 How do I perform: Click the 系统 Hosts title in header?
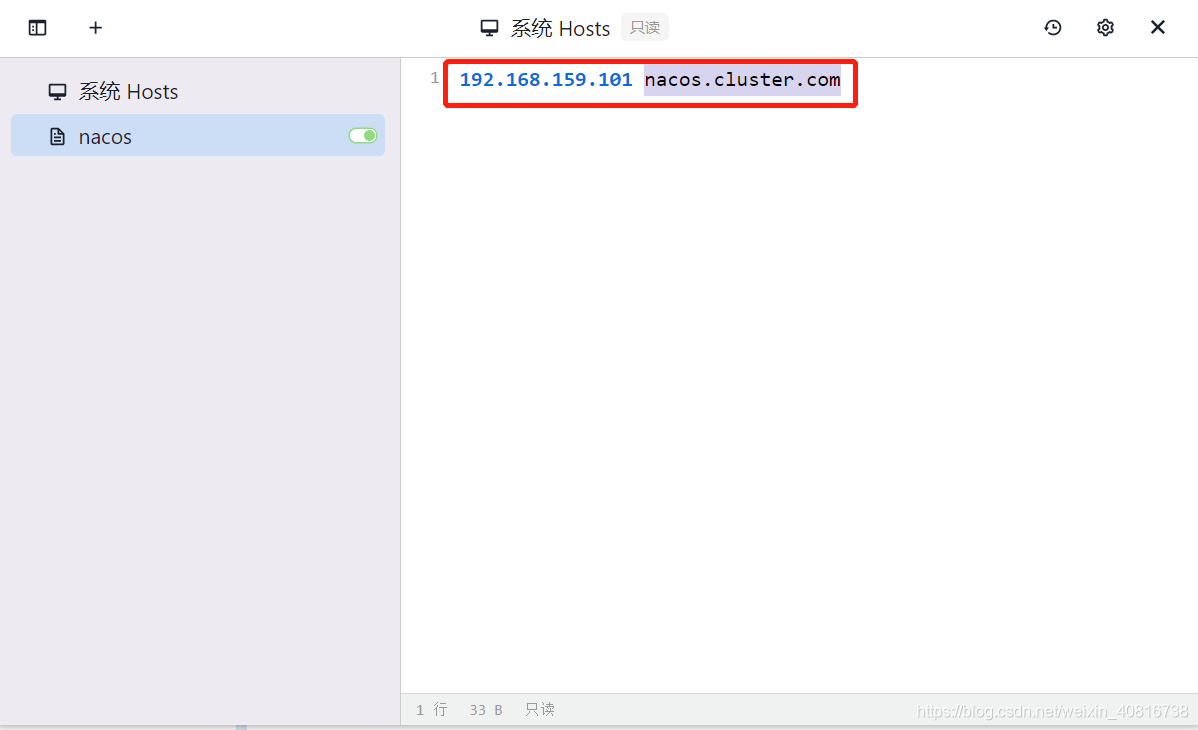click(x=560, y=28)
